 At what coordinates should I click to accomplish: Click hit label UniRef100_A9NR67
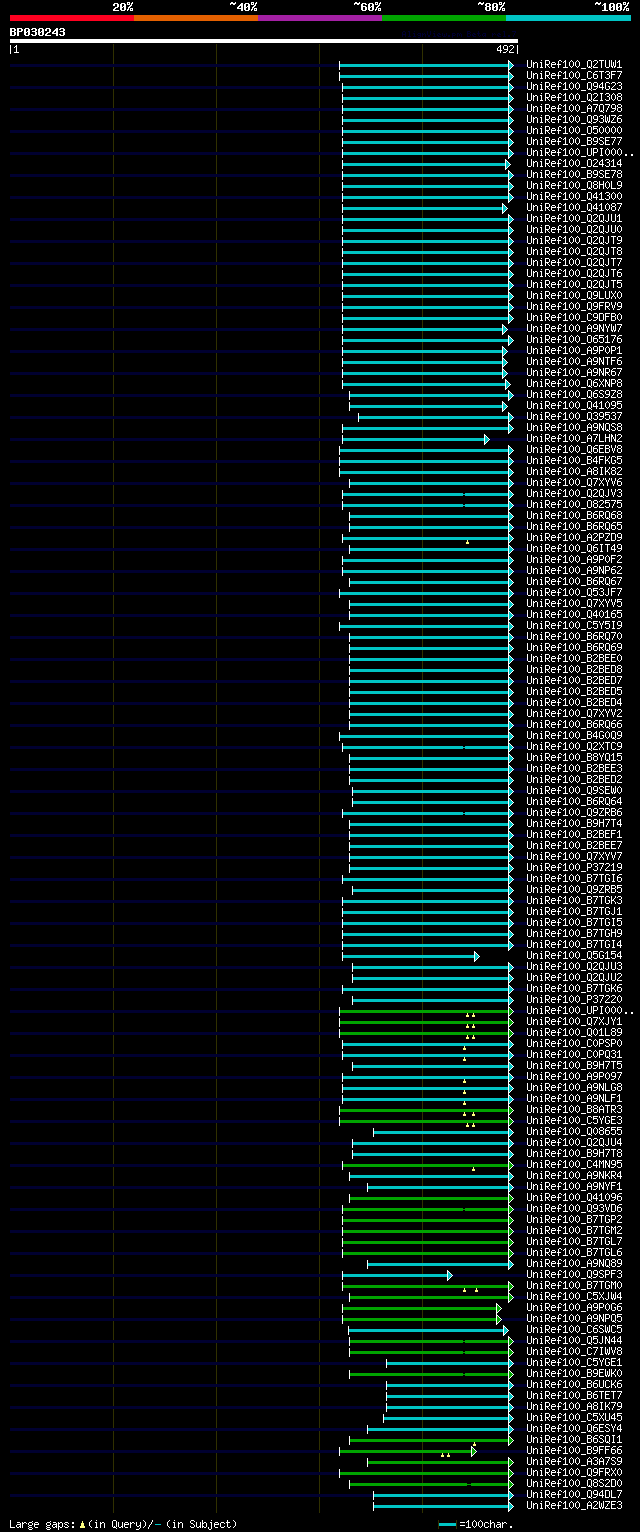[574, 372]
